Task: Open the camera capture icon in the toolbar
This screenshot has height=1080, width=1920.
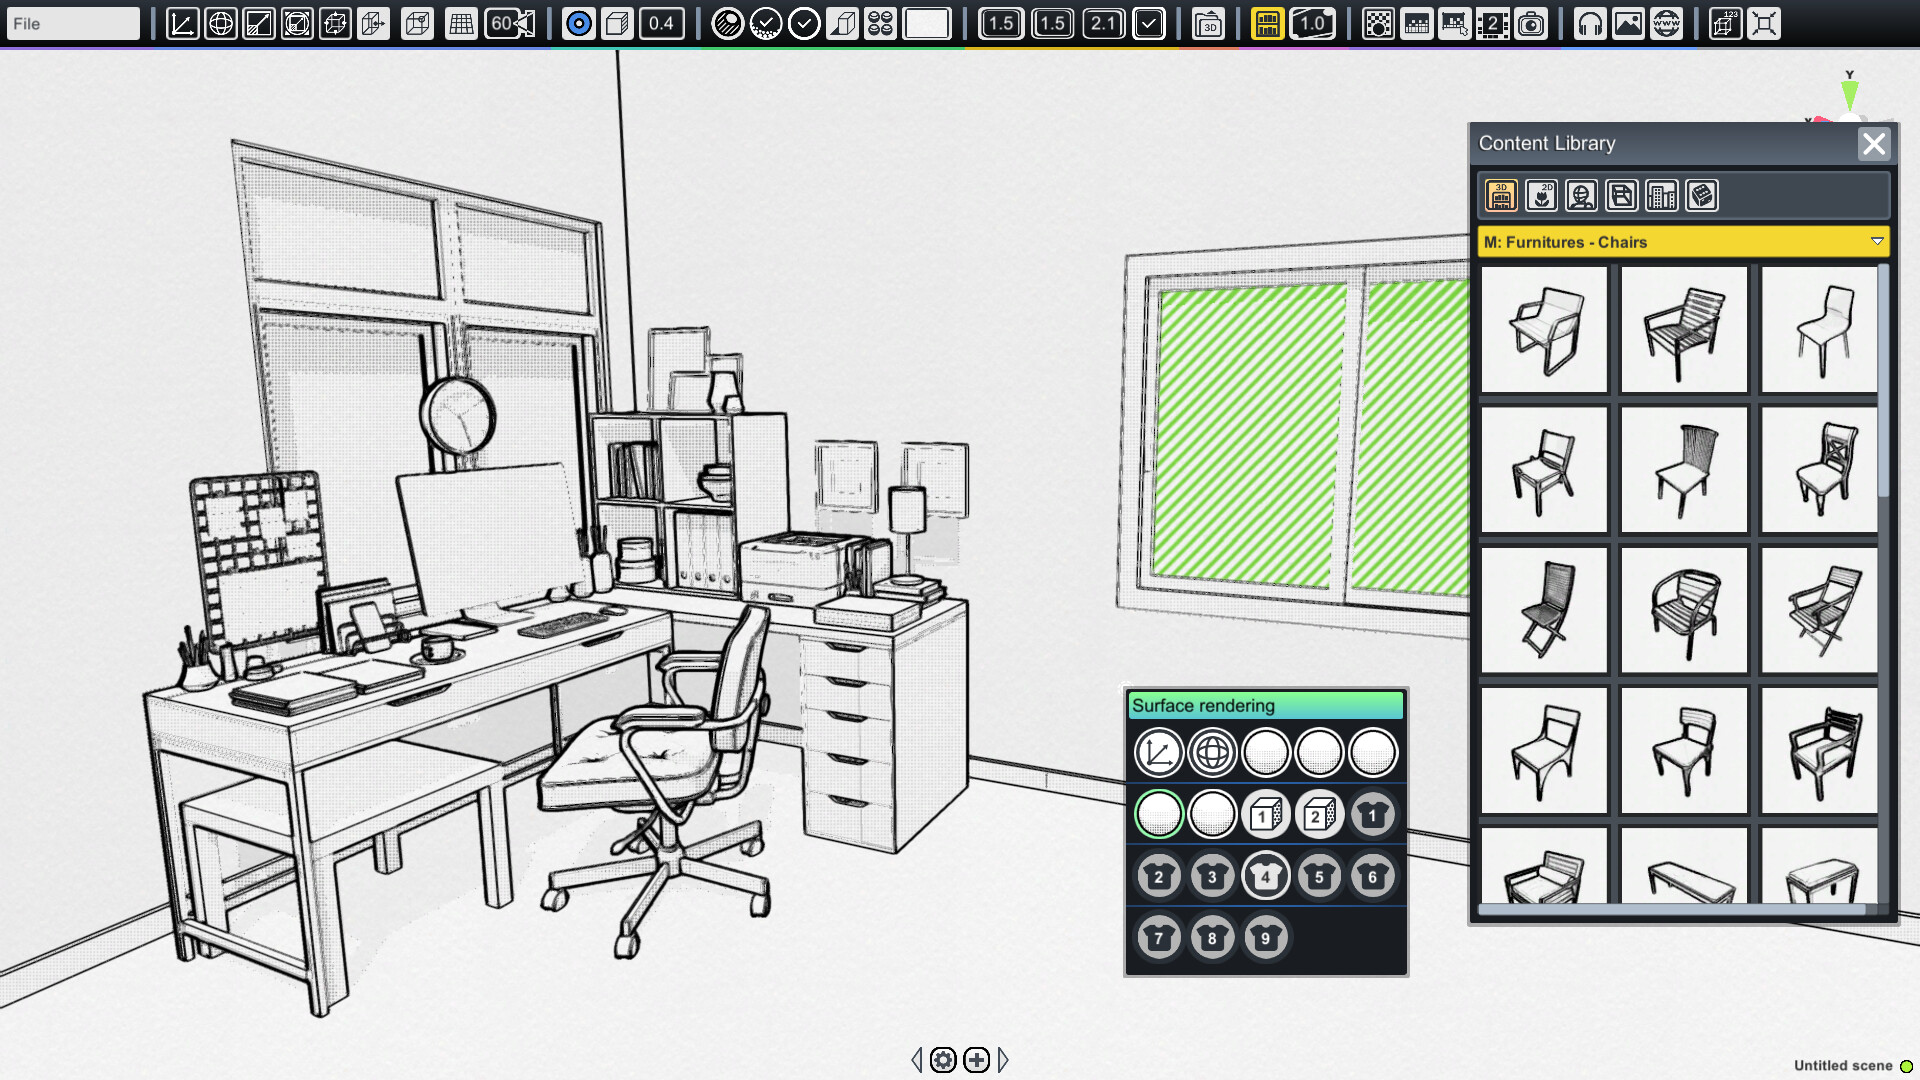Action: [1533, 22]
